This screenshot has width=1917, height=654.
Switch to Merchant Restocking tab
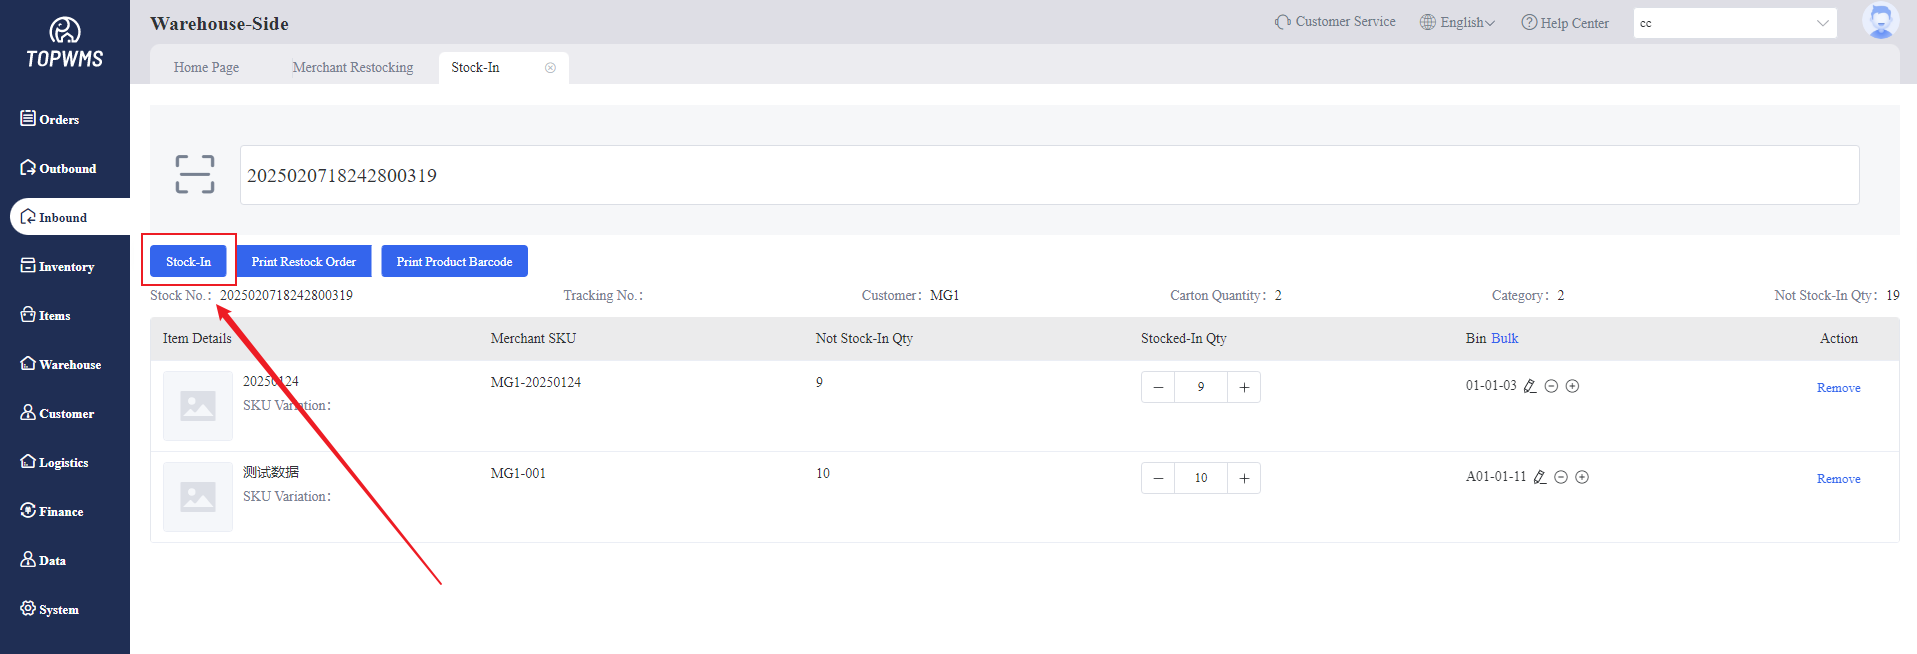[352, 68]
